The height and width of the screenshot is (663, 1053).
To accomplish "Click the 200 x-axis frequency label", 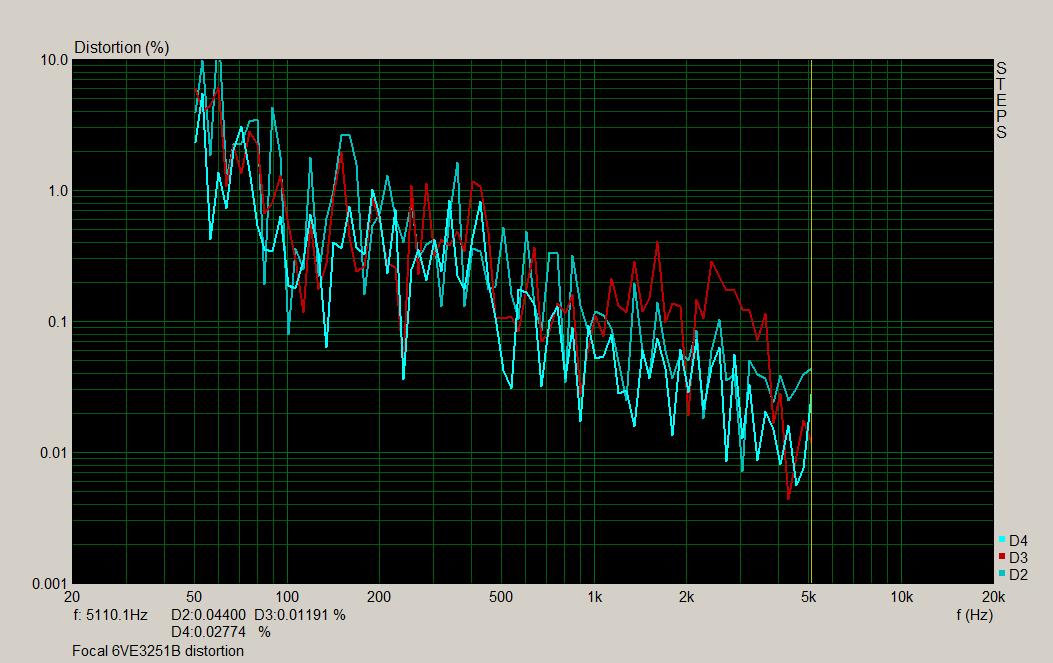I will (x=379, y=597).
